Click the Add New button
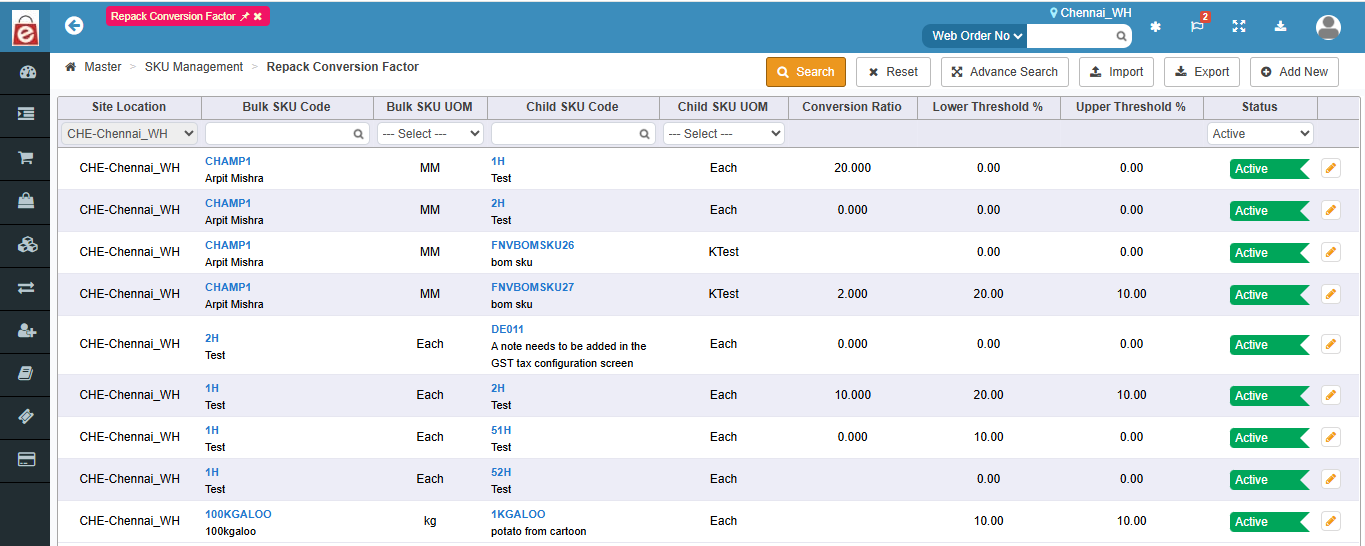This screenshot has width=1365, height=546. click(x=1294, y=72)
